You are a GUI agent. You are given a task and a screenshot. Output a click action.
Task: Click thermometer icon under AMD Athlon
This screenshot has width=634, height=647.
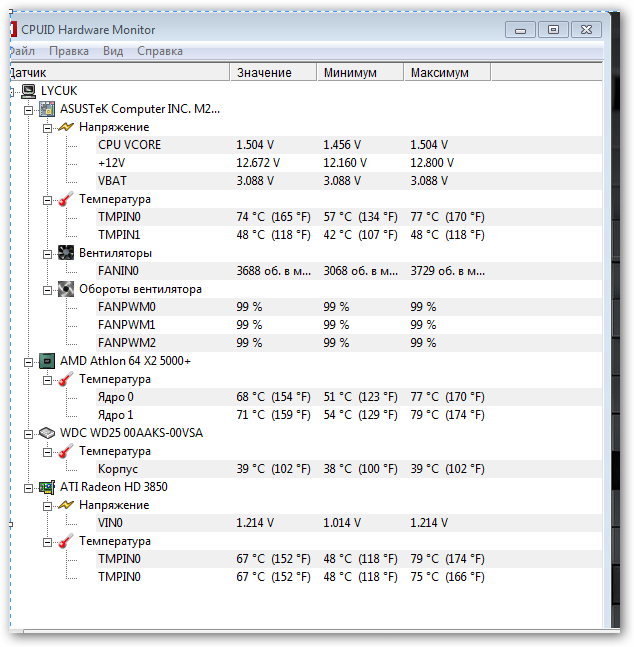[x=66, y=379]
